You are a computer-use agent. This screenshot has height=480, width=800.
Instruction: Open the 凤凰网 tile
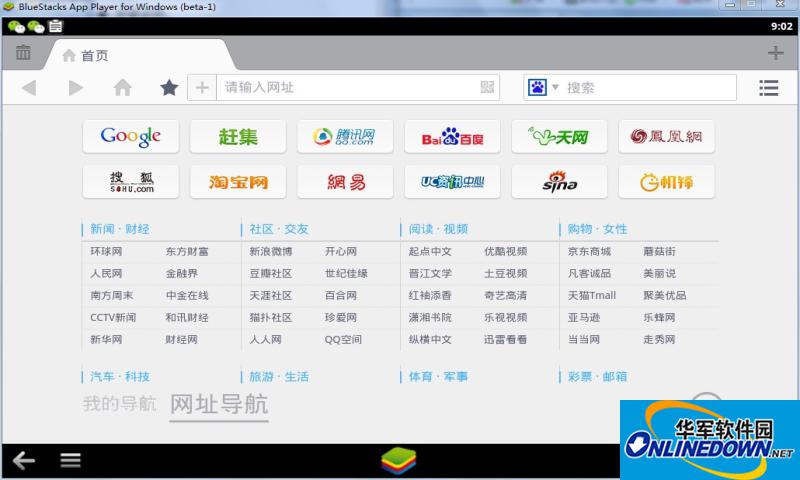[x=666, y=136]
